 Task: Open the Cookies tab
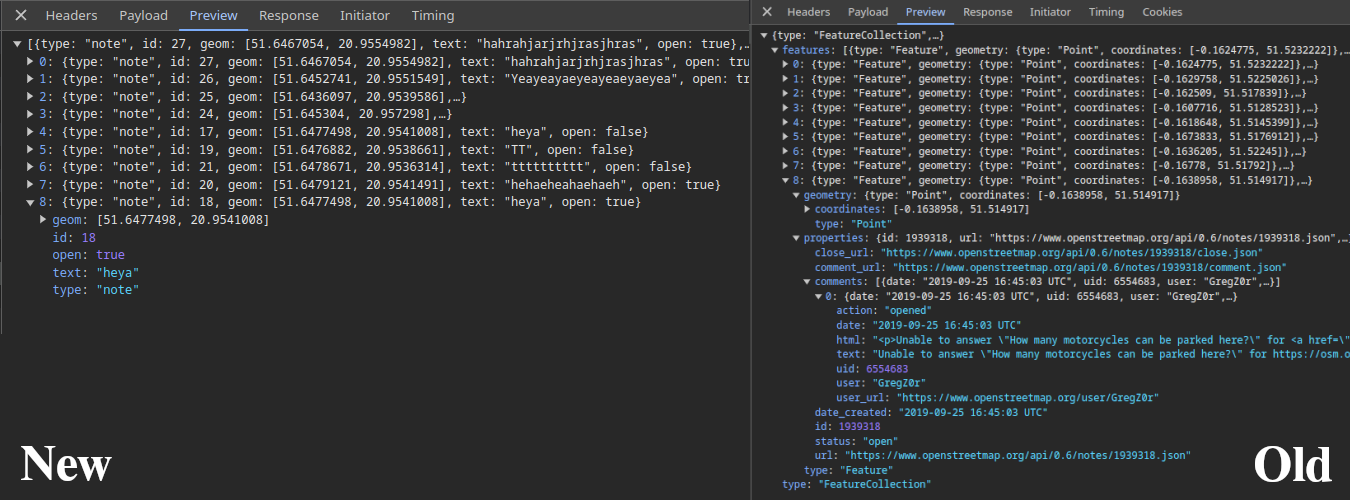pos(1162,12)
